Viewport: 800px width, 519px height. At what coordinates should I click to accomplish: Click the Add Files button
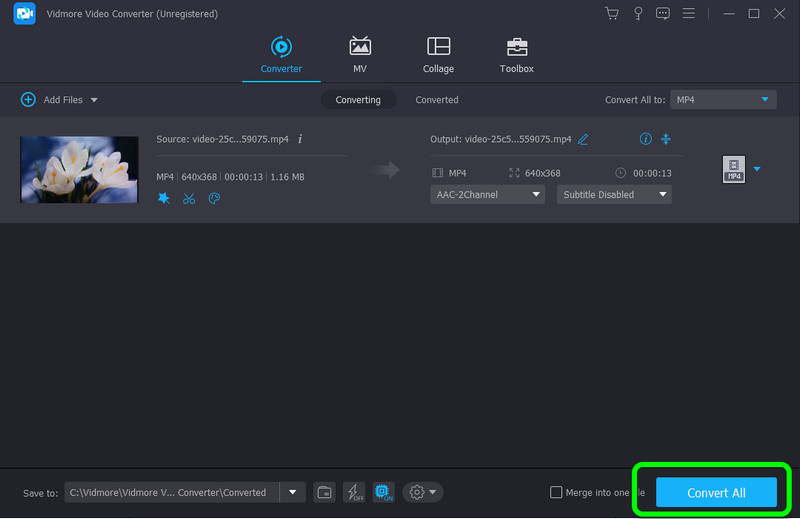tap(58, 100)
